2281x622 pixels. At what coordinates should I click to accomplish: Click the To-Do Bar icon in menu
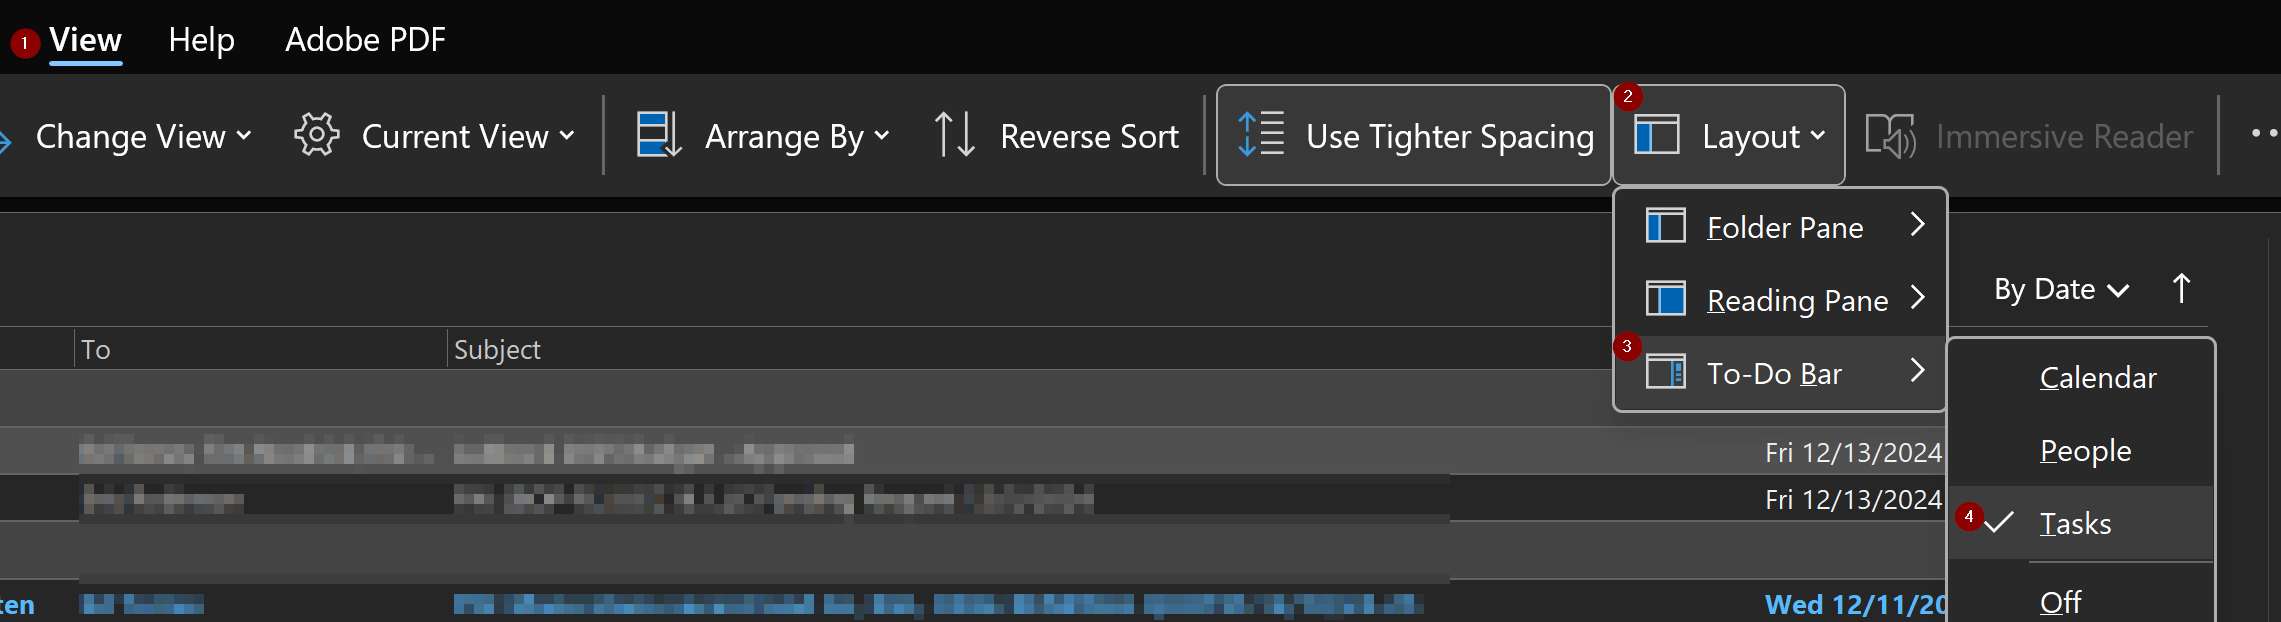(1666, 372)
